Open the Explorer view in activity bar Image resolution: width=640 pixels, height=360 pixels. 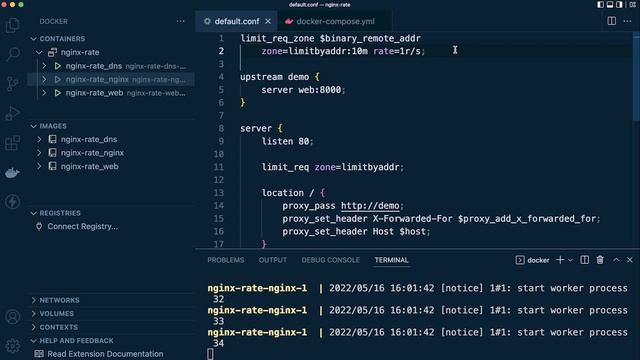[13, 25]
